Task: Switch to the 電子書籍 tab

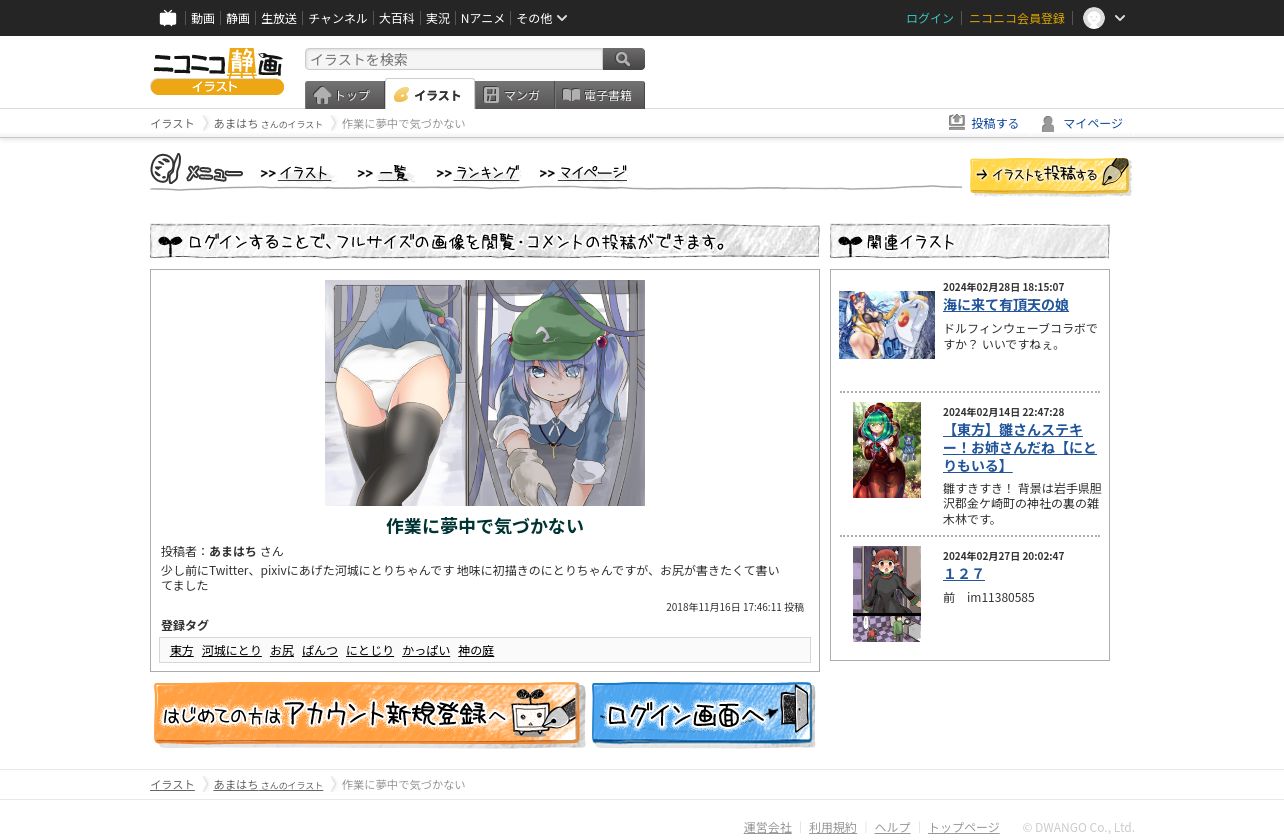Action: pos(600,95)
